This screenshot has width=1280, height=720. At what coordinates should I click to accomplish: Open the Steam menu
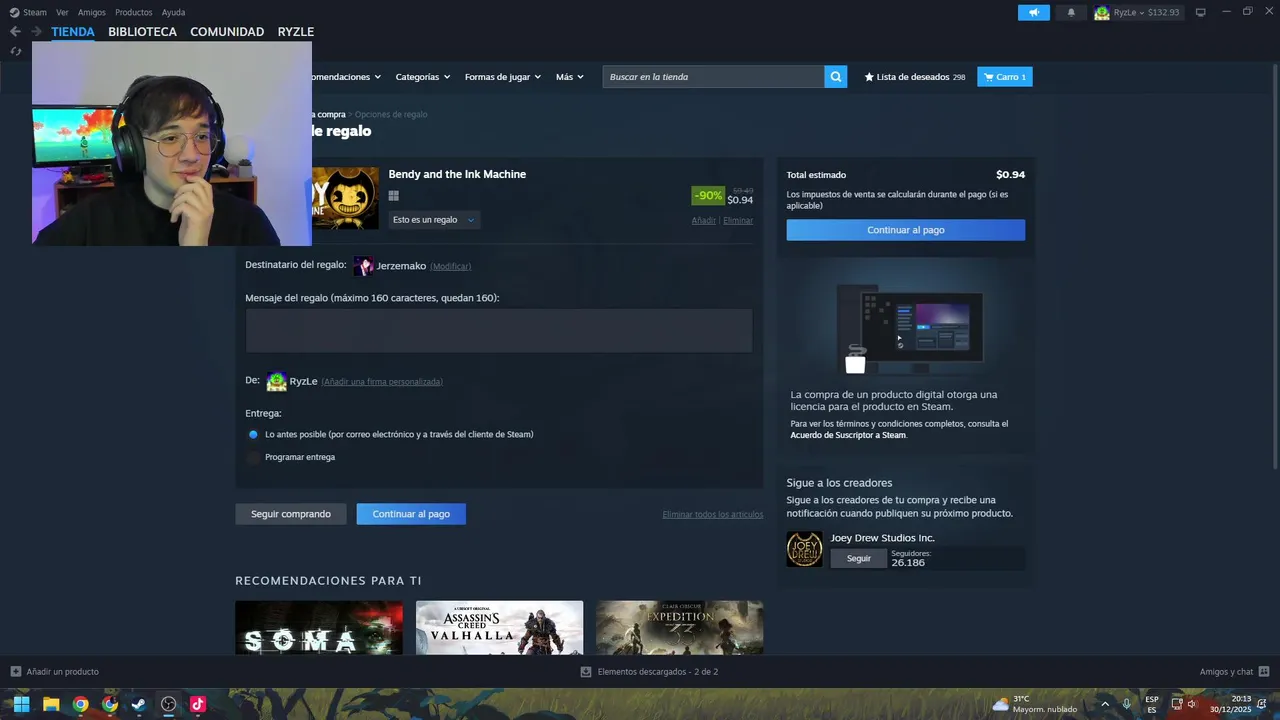point(35,12)
